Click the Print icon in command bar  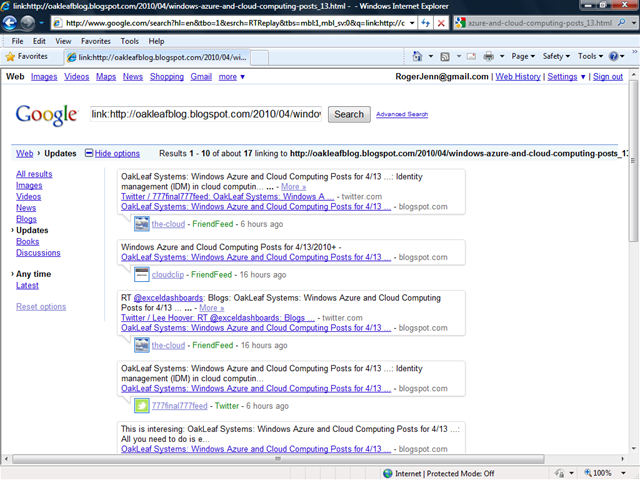489,56
